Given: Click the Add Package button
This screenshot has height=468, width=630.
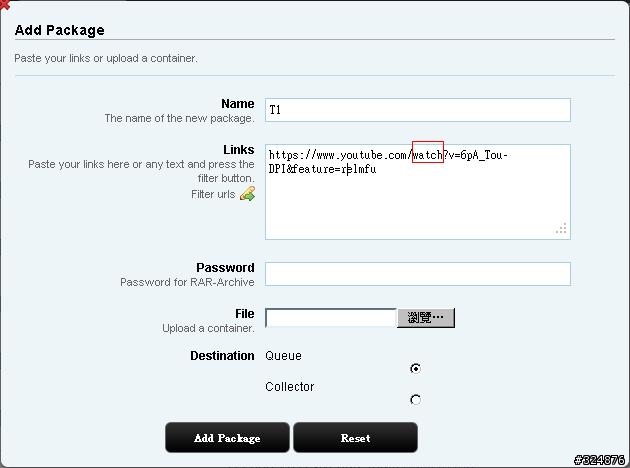Looking at the screenshot, I should 227,437.
